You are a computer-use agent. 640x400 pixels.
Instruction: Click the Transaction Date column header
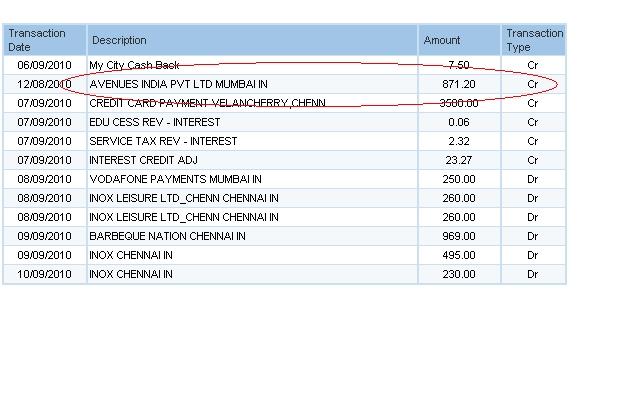point(44,40)
